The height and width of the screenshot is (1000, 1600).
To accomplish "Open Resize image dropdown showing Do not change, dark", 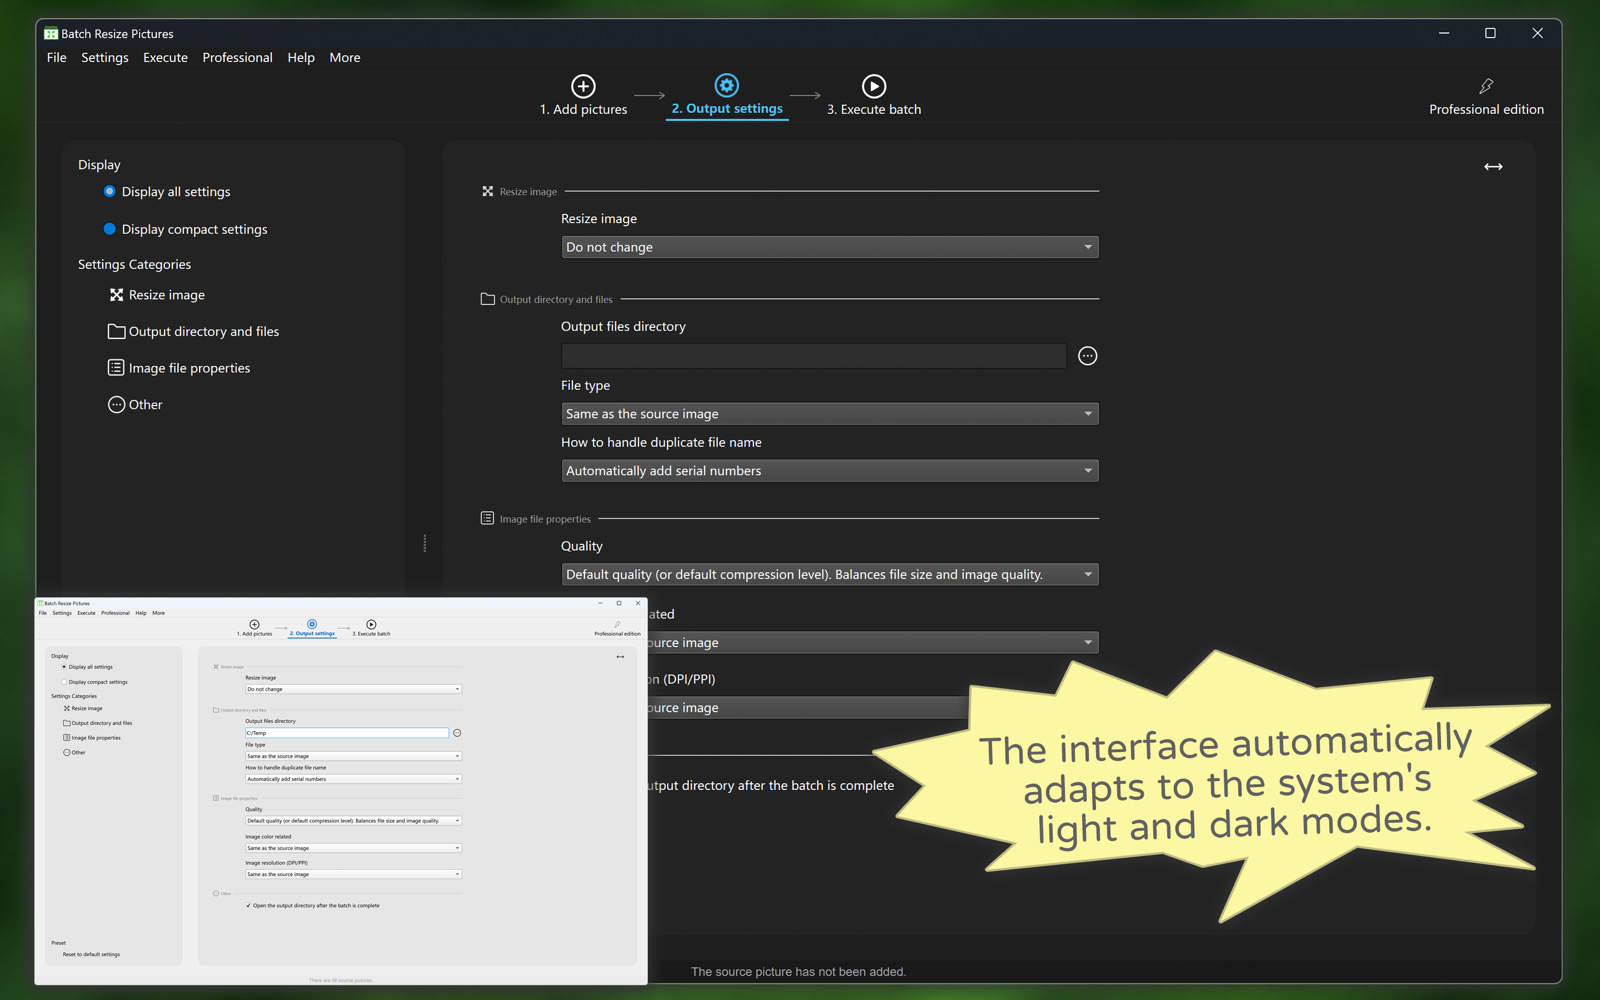I will 830,247.
